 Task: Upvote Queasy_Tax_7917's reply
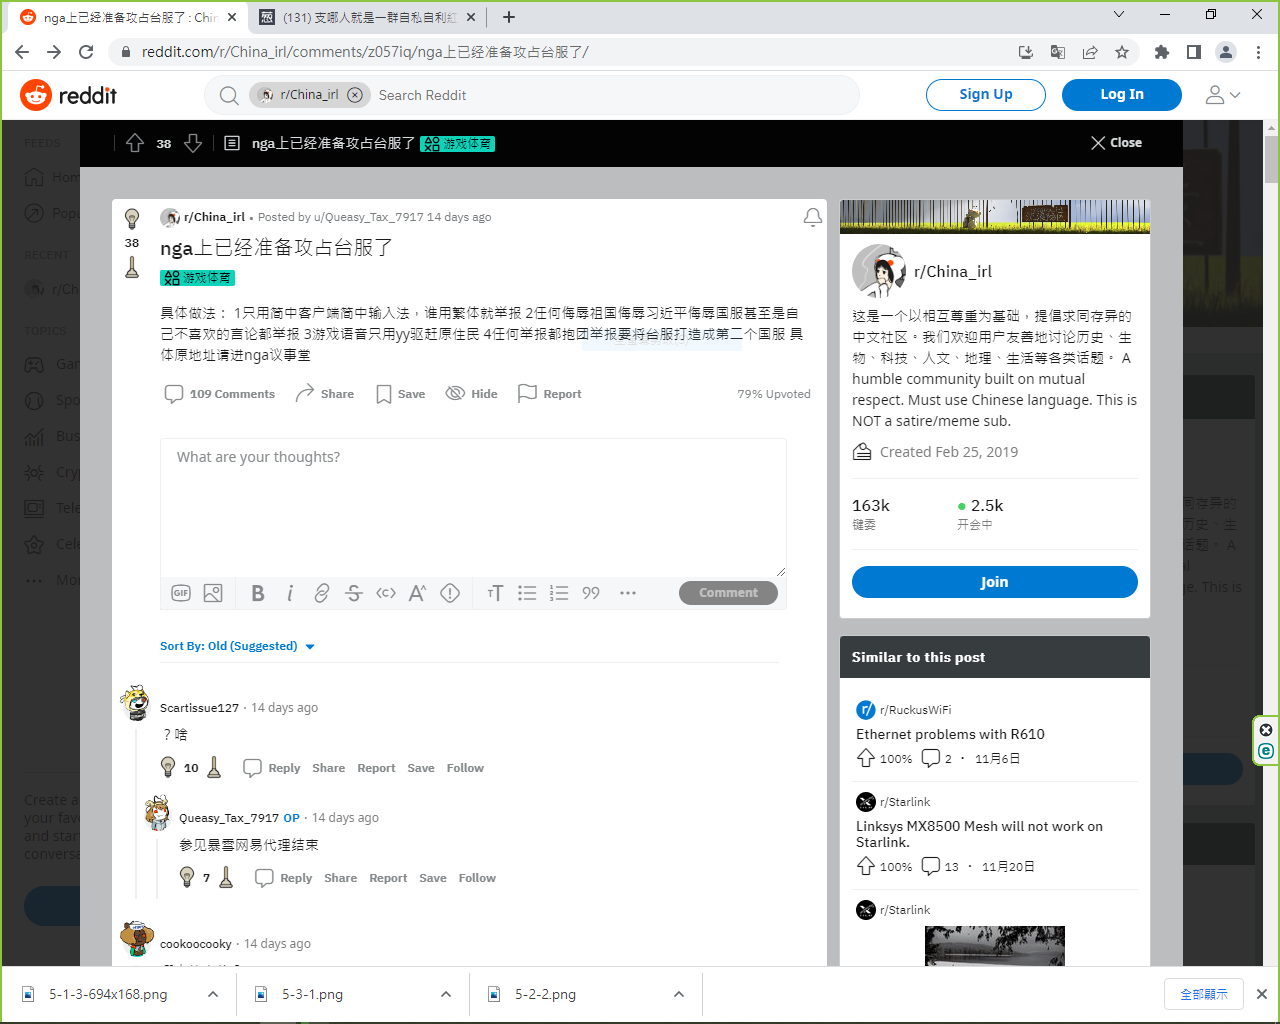[x=186, y=877]
